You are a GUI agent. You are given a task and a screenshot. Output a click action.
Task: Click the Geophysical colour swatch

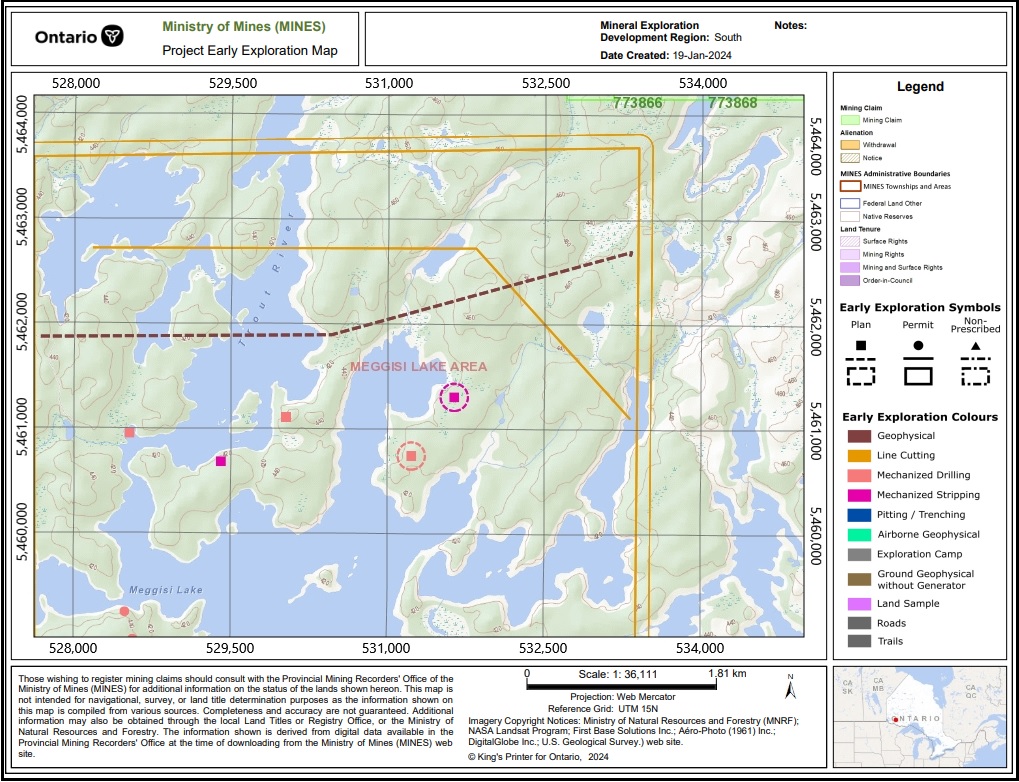(858, 436)
